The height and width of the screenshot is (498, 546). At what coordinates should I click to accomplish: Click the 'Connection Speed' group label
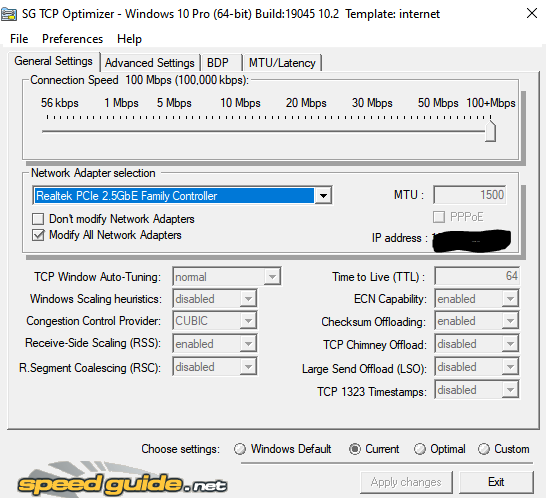(74, 80)
